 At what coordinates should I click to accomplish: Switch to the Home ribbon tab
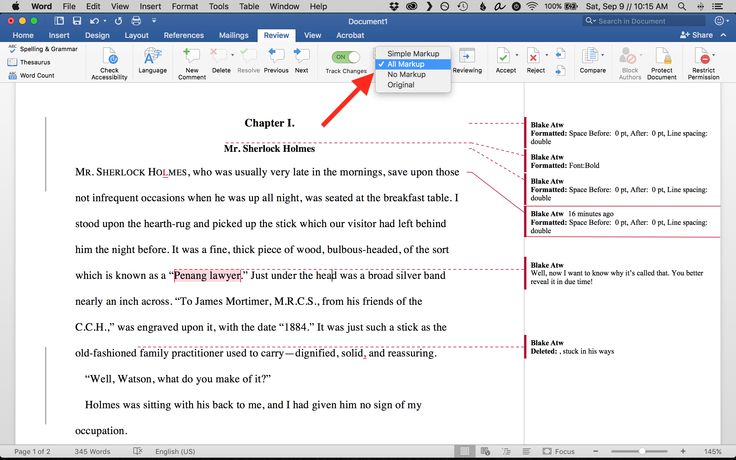(23, 35)
